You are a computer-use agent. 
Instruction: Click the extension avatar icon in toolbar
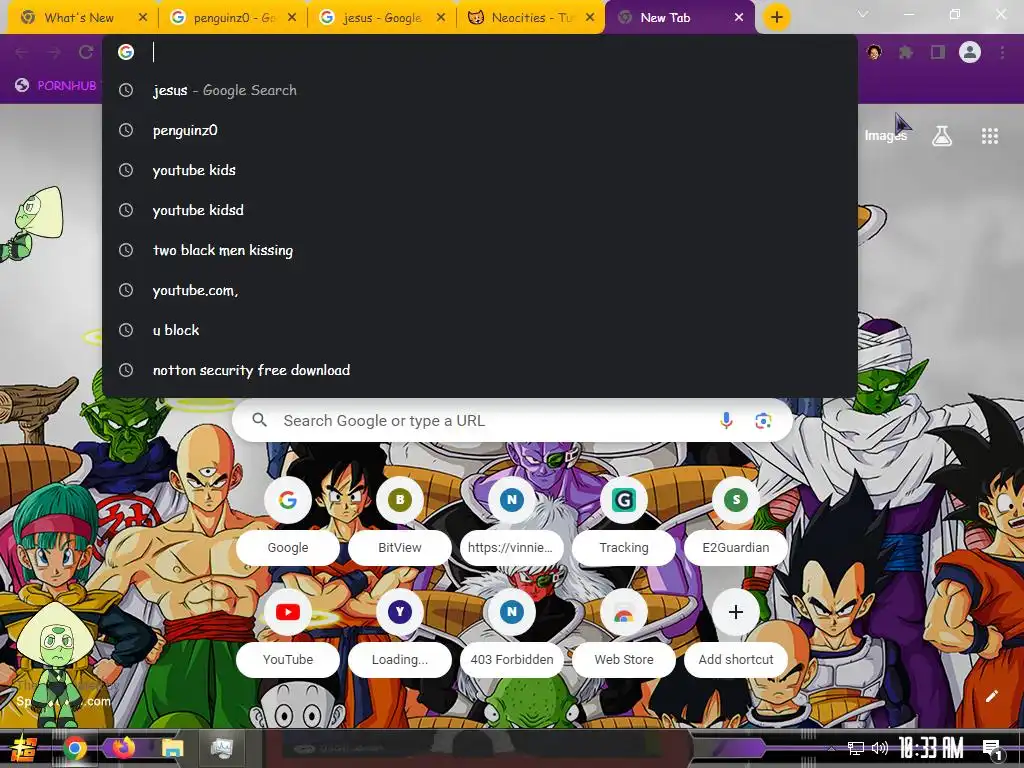pyautogui.click(x=874, y=52)
